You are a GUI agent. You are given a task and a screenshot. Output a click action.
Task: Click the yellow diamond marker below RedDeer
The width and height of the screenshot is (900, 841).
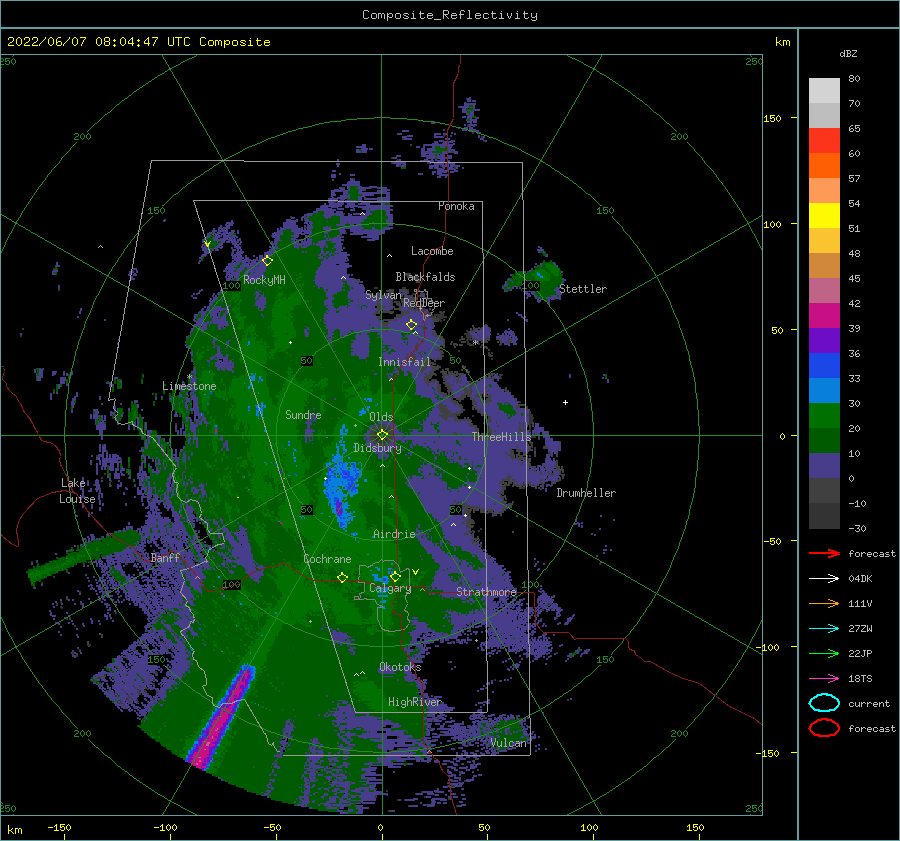point(411,325)
